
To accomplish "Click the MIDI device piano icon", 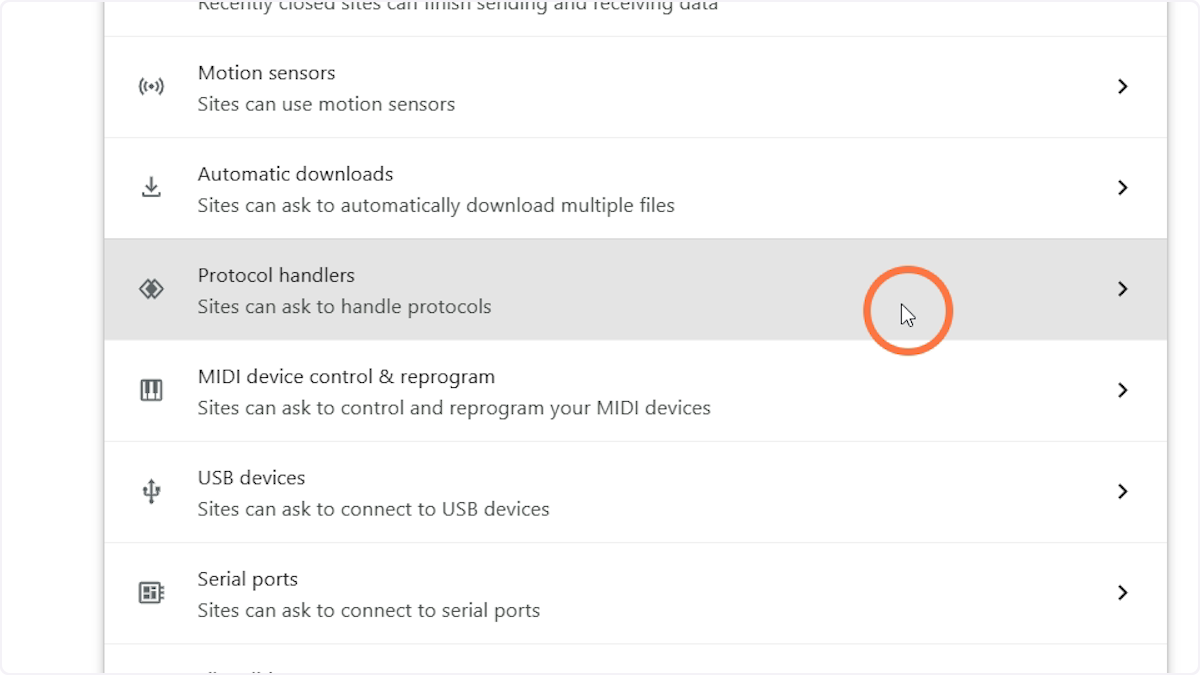I will coord(151,390).
